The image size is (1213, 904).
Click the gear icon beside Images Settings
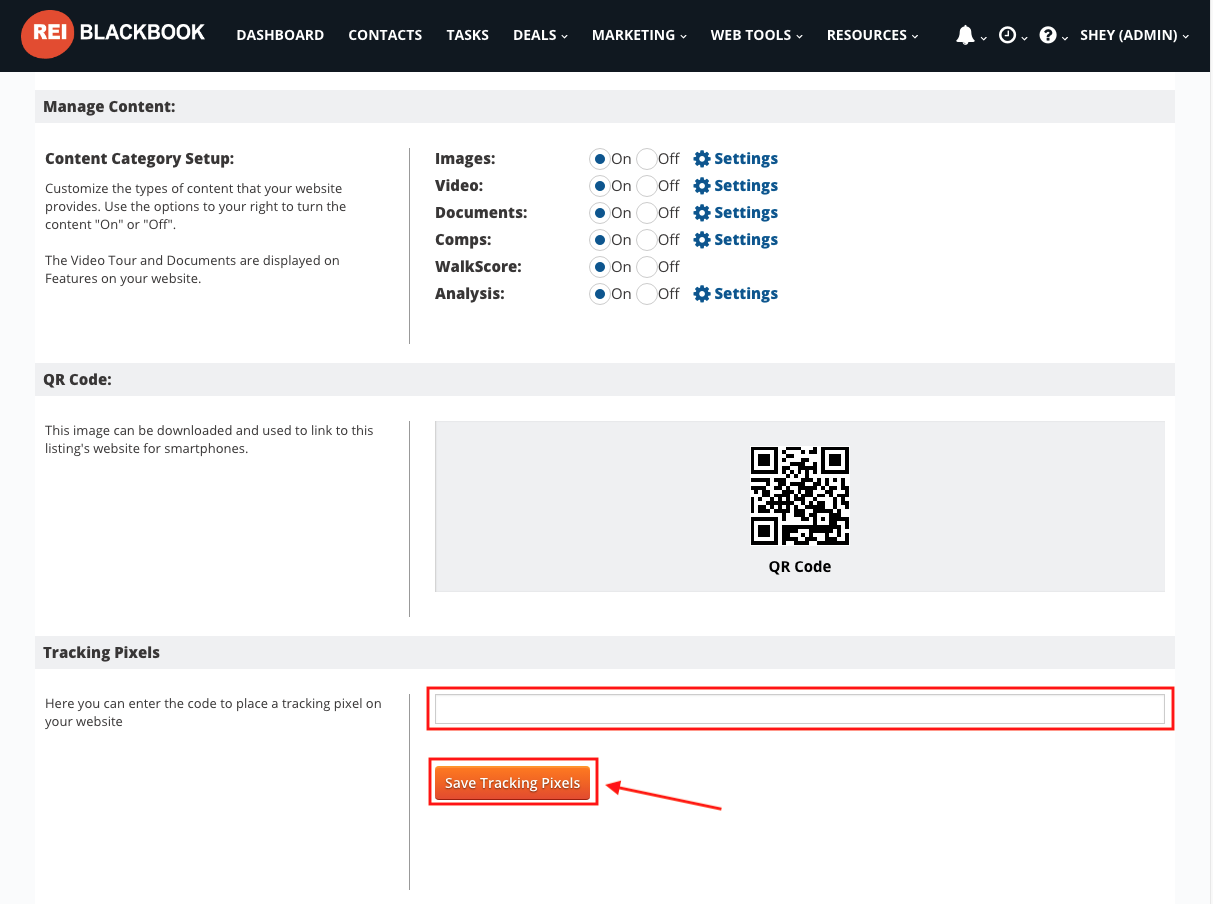(x=702, y=159)
